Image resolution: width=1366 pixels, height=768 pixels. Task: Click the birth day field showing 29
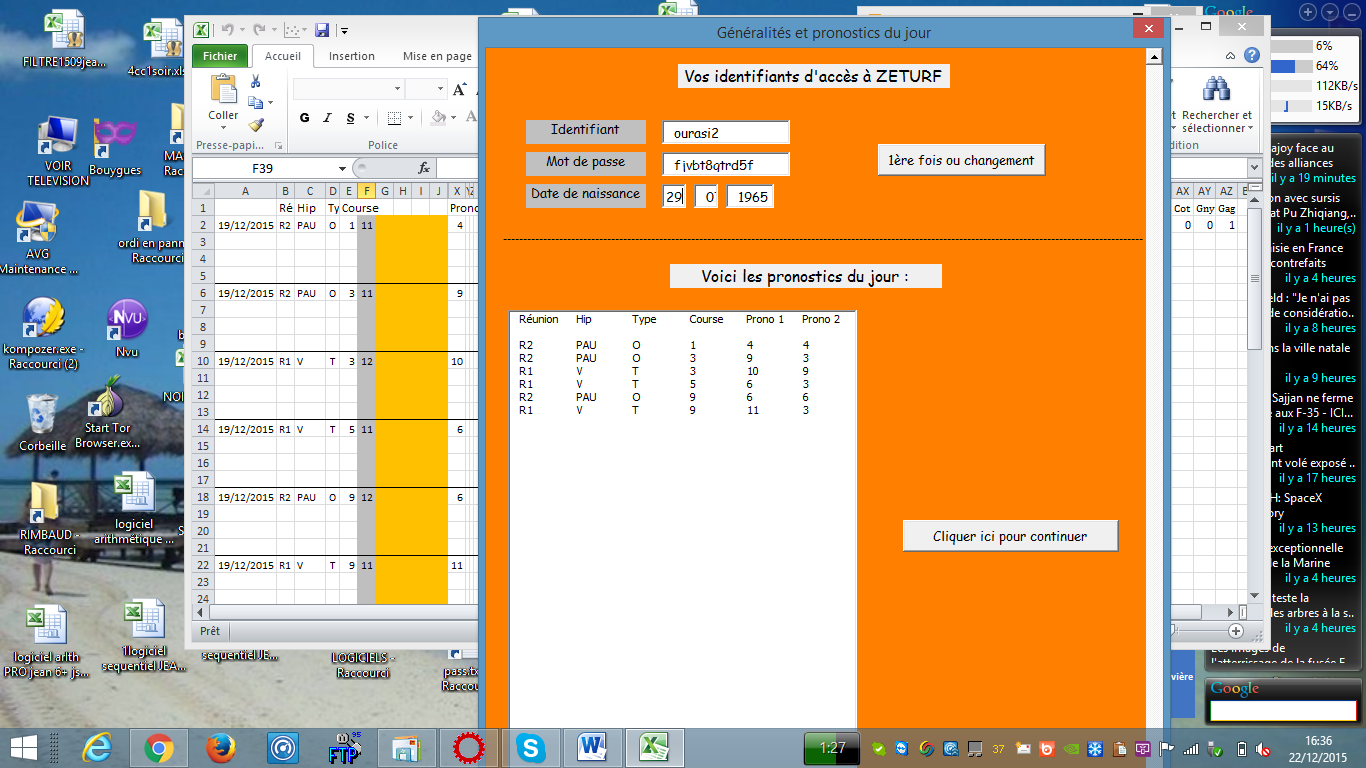pyautogui.click(x=674, y=197)
